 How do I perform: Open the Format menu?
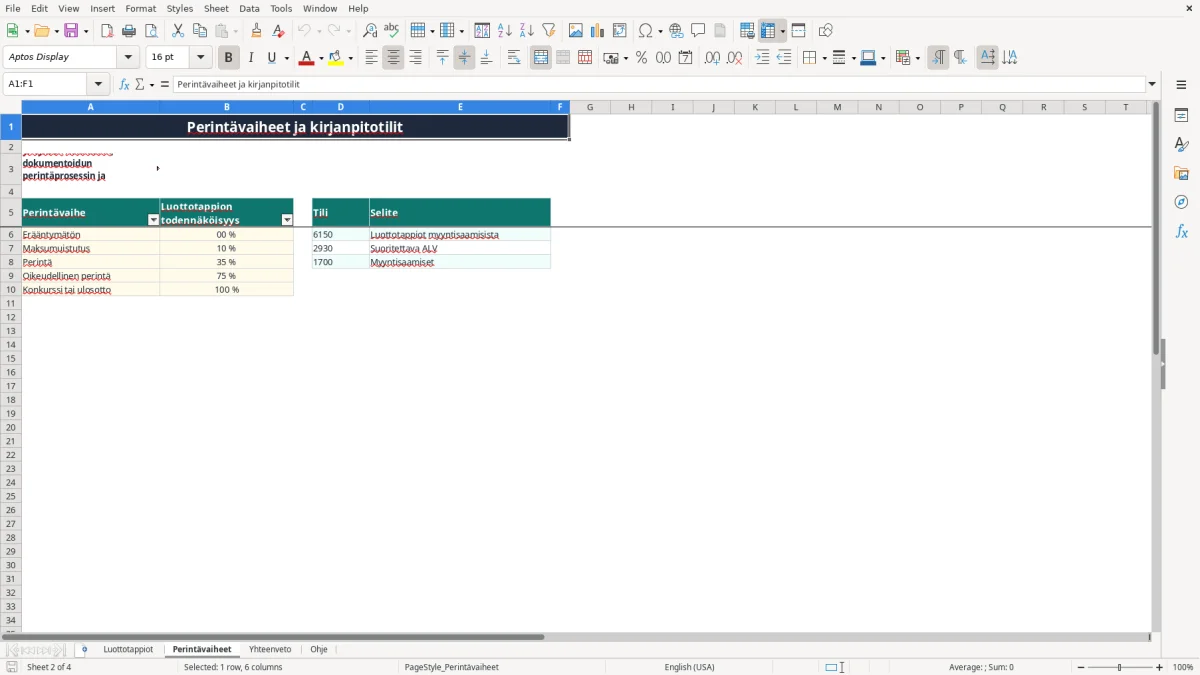[141, 8]
